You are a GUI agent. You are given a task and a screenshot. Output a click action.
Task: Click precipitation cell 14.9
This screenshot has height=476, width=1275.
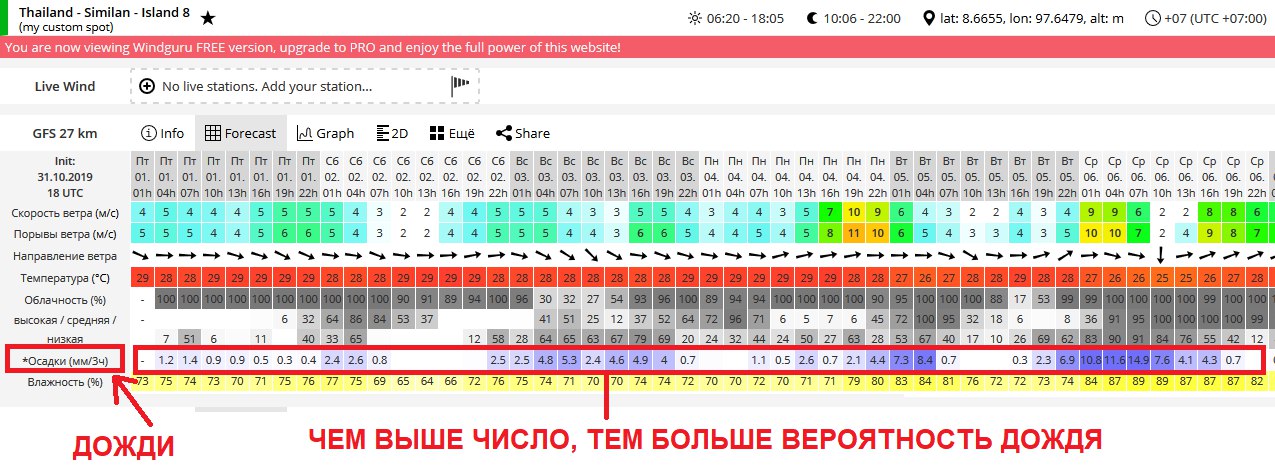(x=1138, y=359)
